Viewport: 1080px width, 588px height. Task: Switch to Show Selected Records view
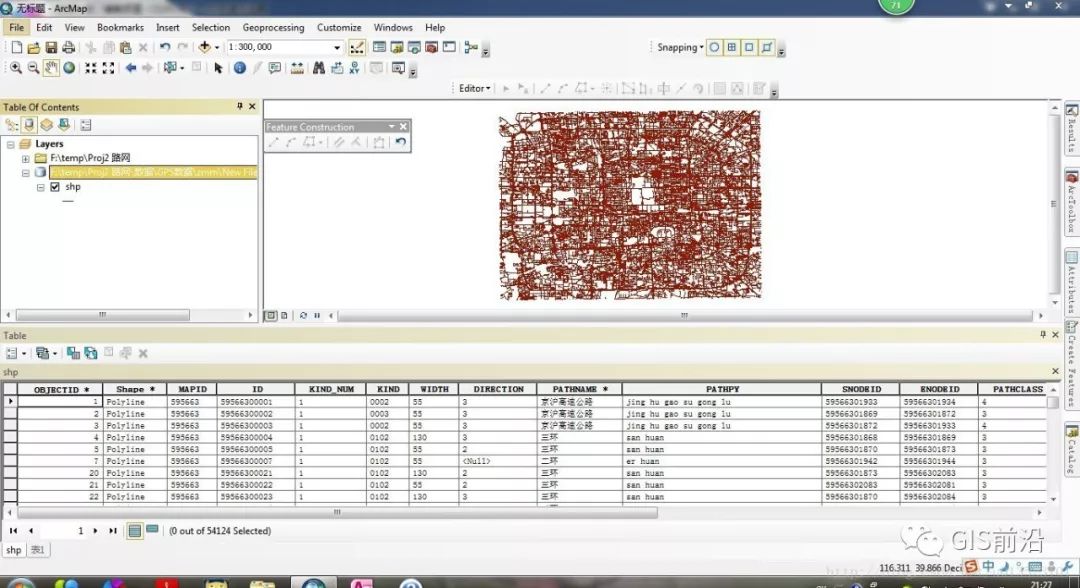pos(152,530)
